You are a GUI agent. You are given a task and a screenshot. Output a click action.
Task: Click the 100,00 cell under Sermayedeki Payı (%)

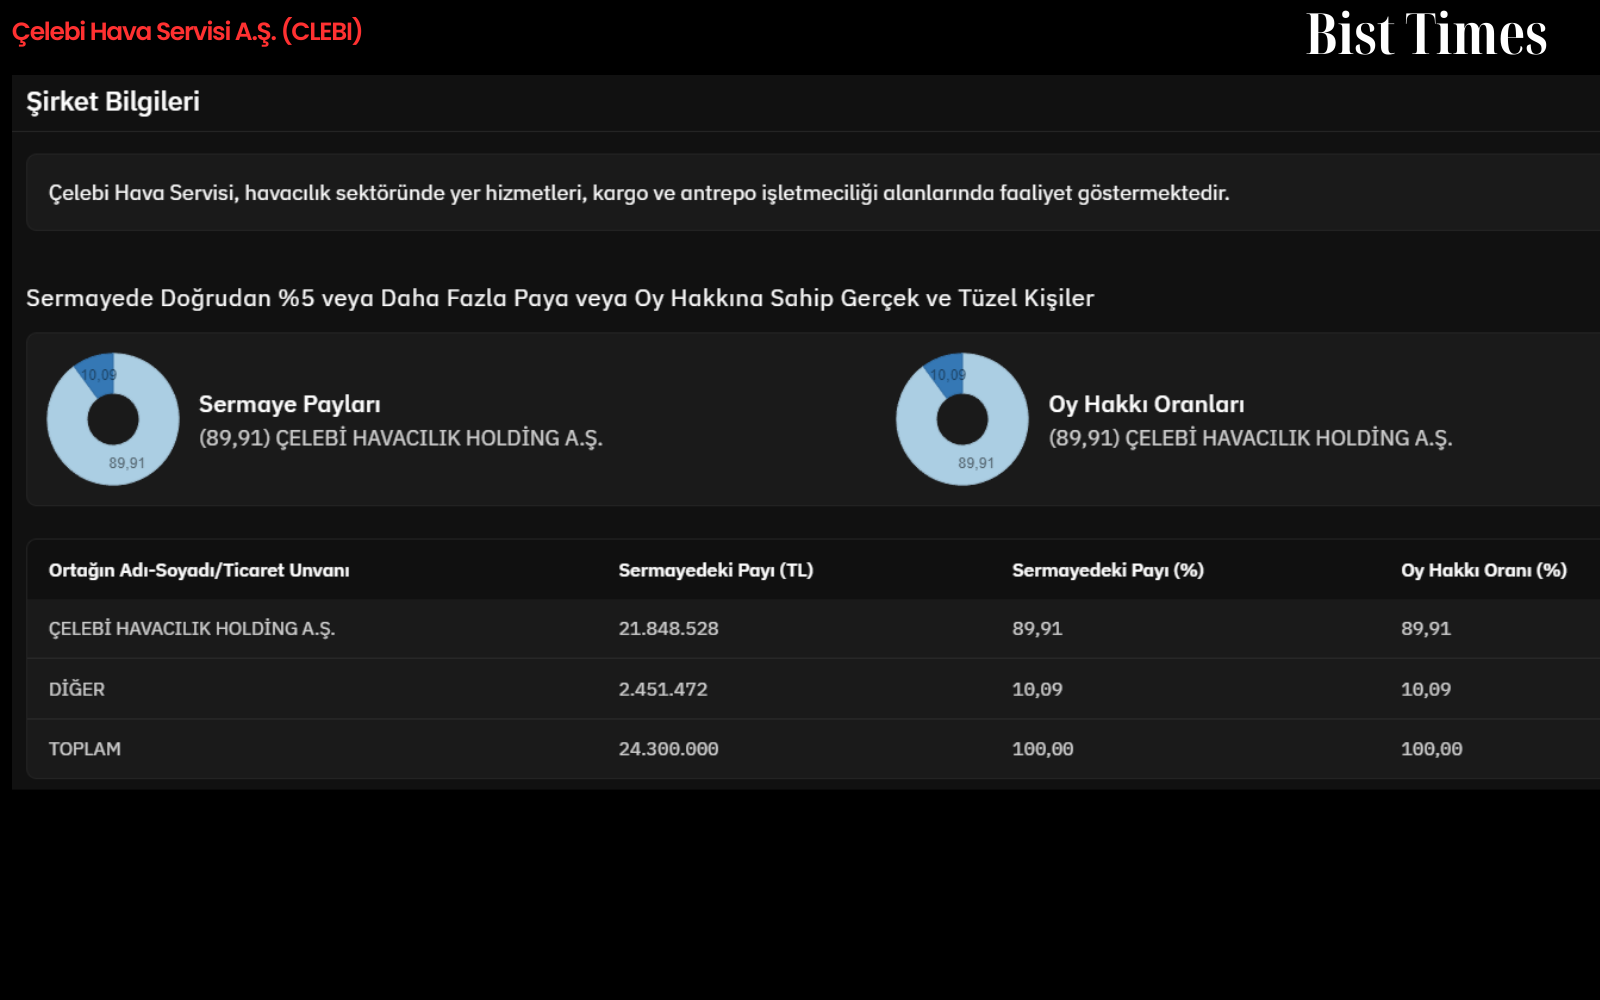(1043, 749)
